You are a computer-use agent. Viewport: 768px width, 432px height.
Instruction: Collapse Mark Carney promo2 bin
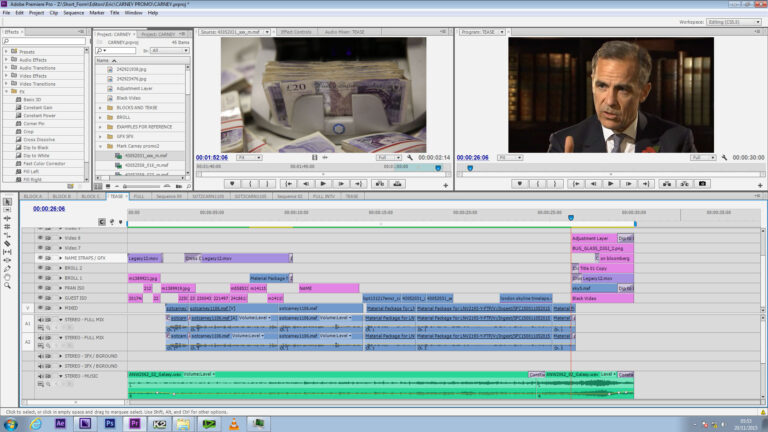[100, 146]
